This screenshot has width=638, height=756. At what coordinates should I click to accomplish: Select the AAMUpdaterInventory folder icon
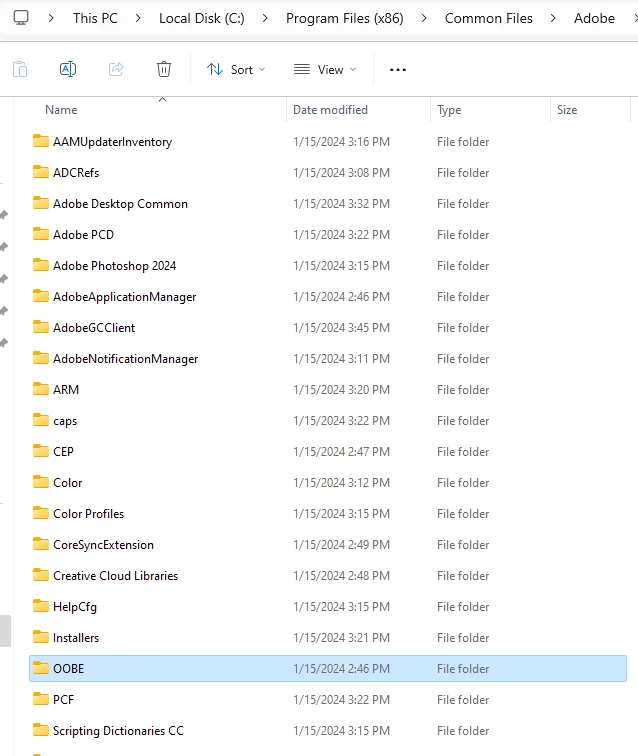(x=41, y=141)
